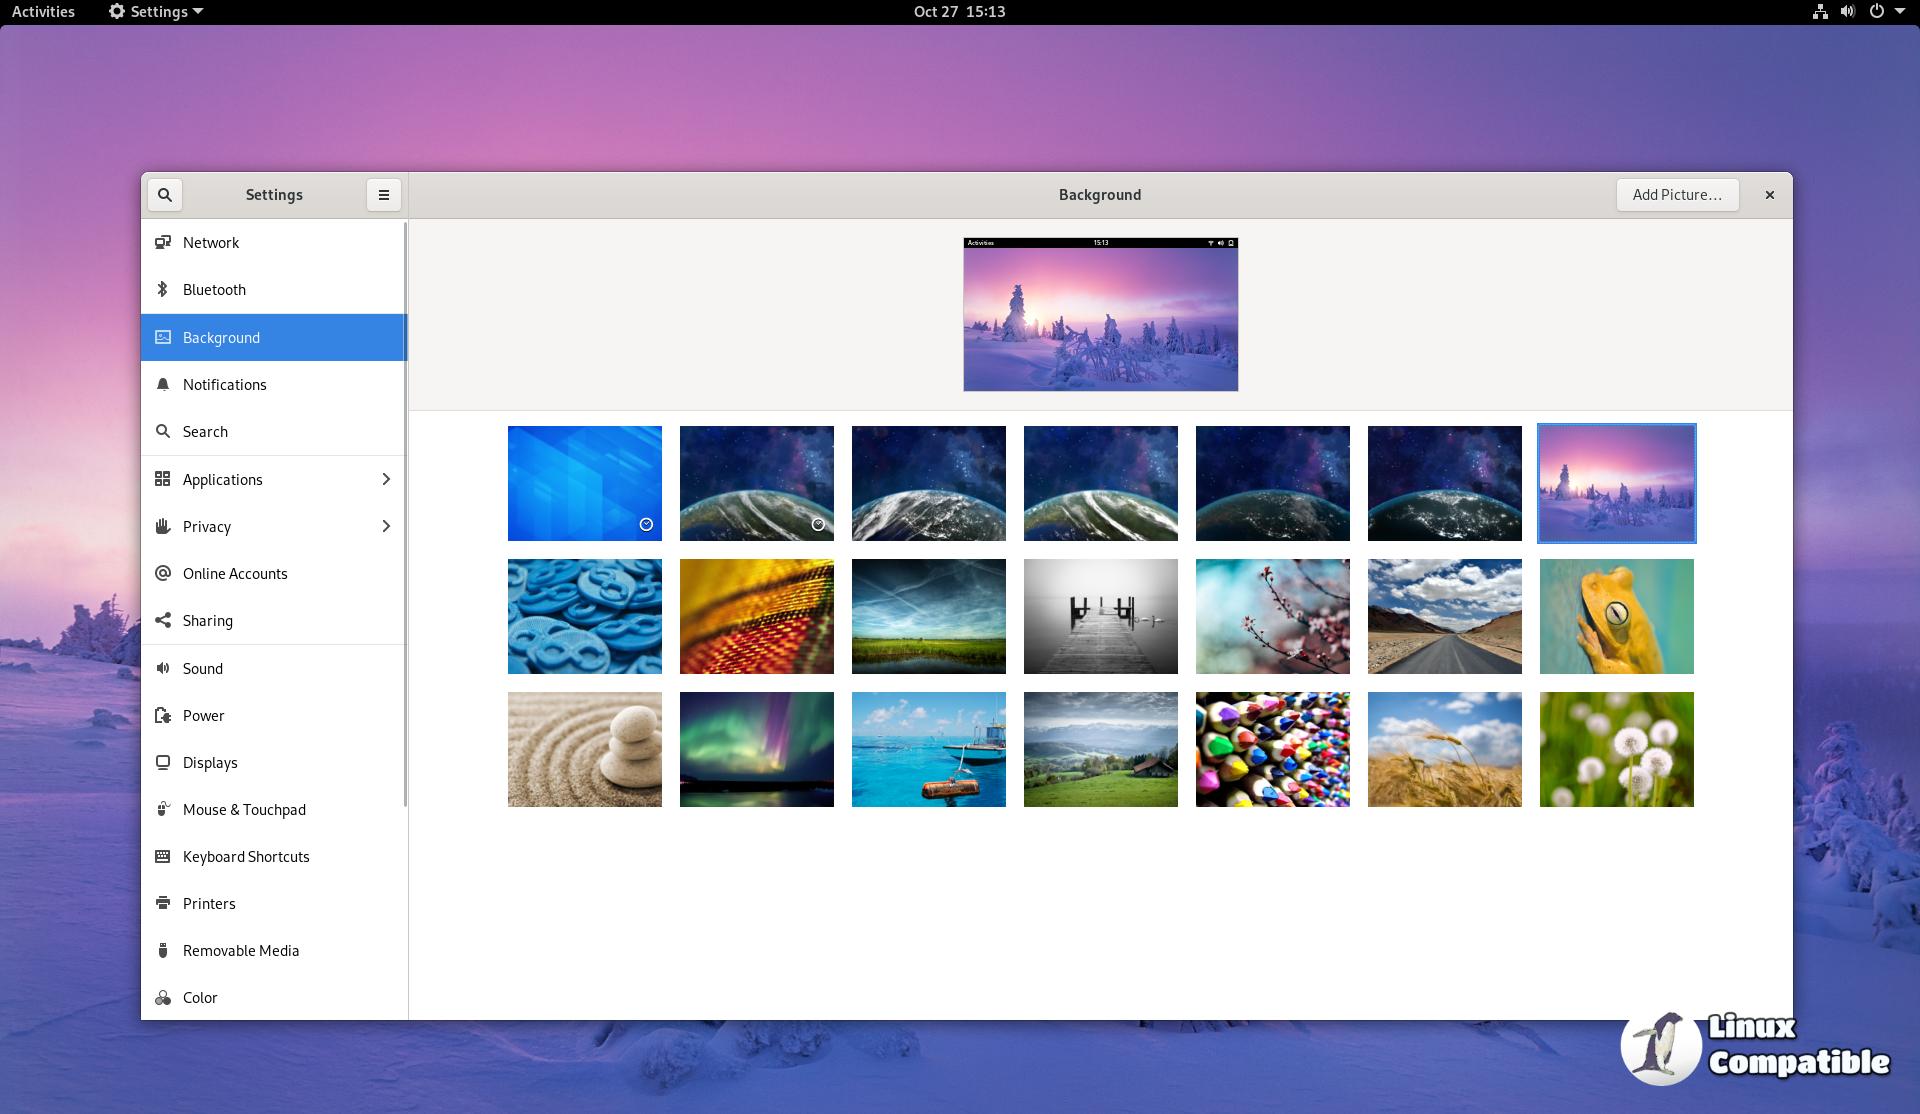1920x1114 pixels.
Task: Click the volume icon in the top bar
Action: (x=1847, y=12)
